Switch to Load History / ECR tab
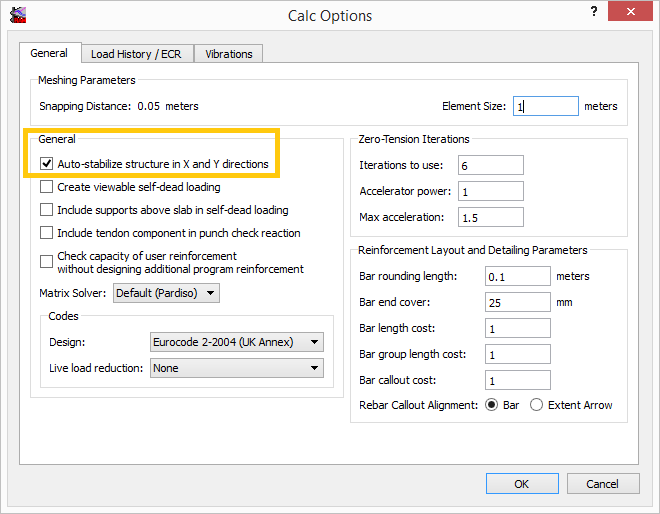The width and height of the screenshot is (660, 514). pos(135,54)
